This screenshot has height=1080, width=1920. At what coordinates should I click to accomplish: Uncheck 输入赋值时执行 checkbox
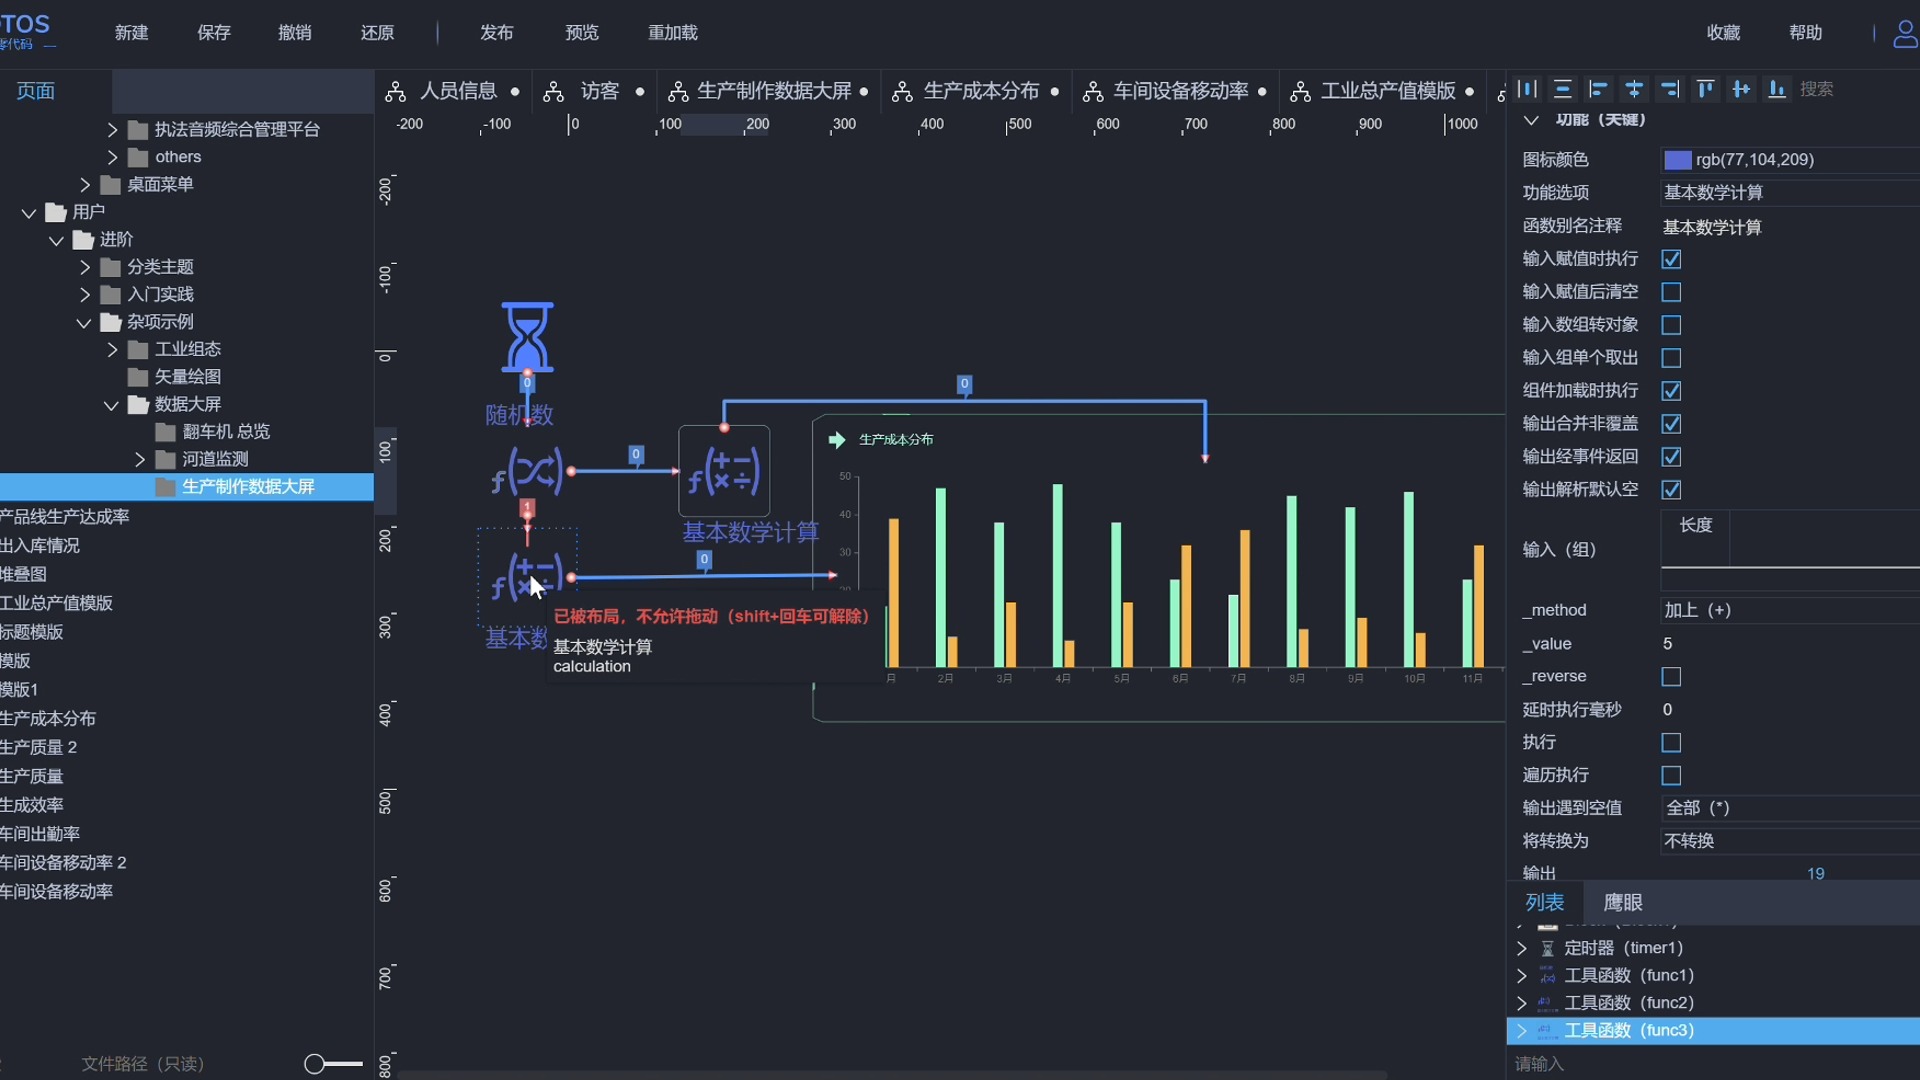(1671, 259)
